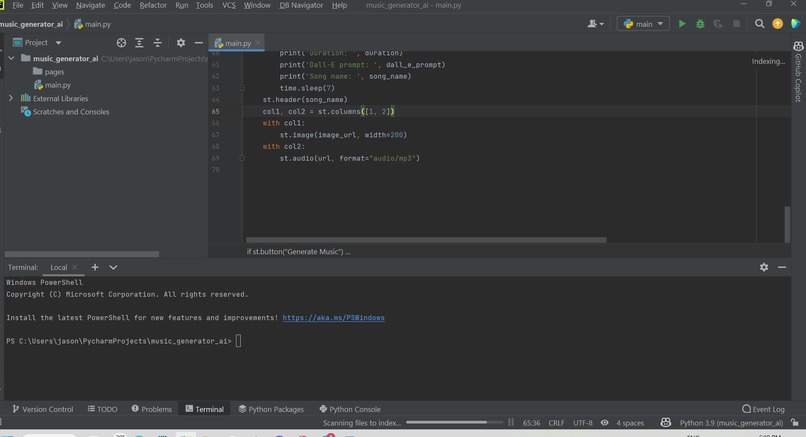
Task: Open Terminal settings gear icon
Action: pos(764,267)
